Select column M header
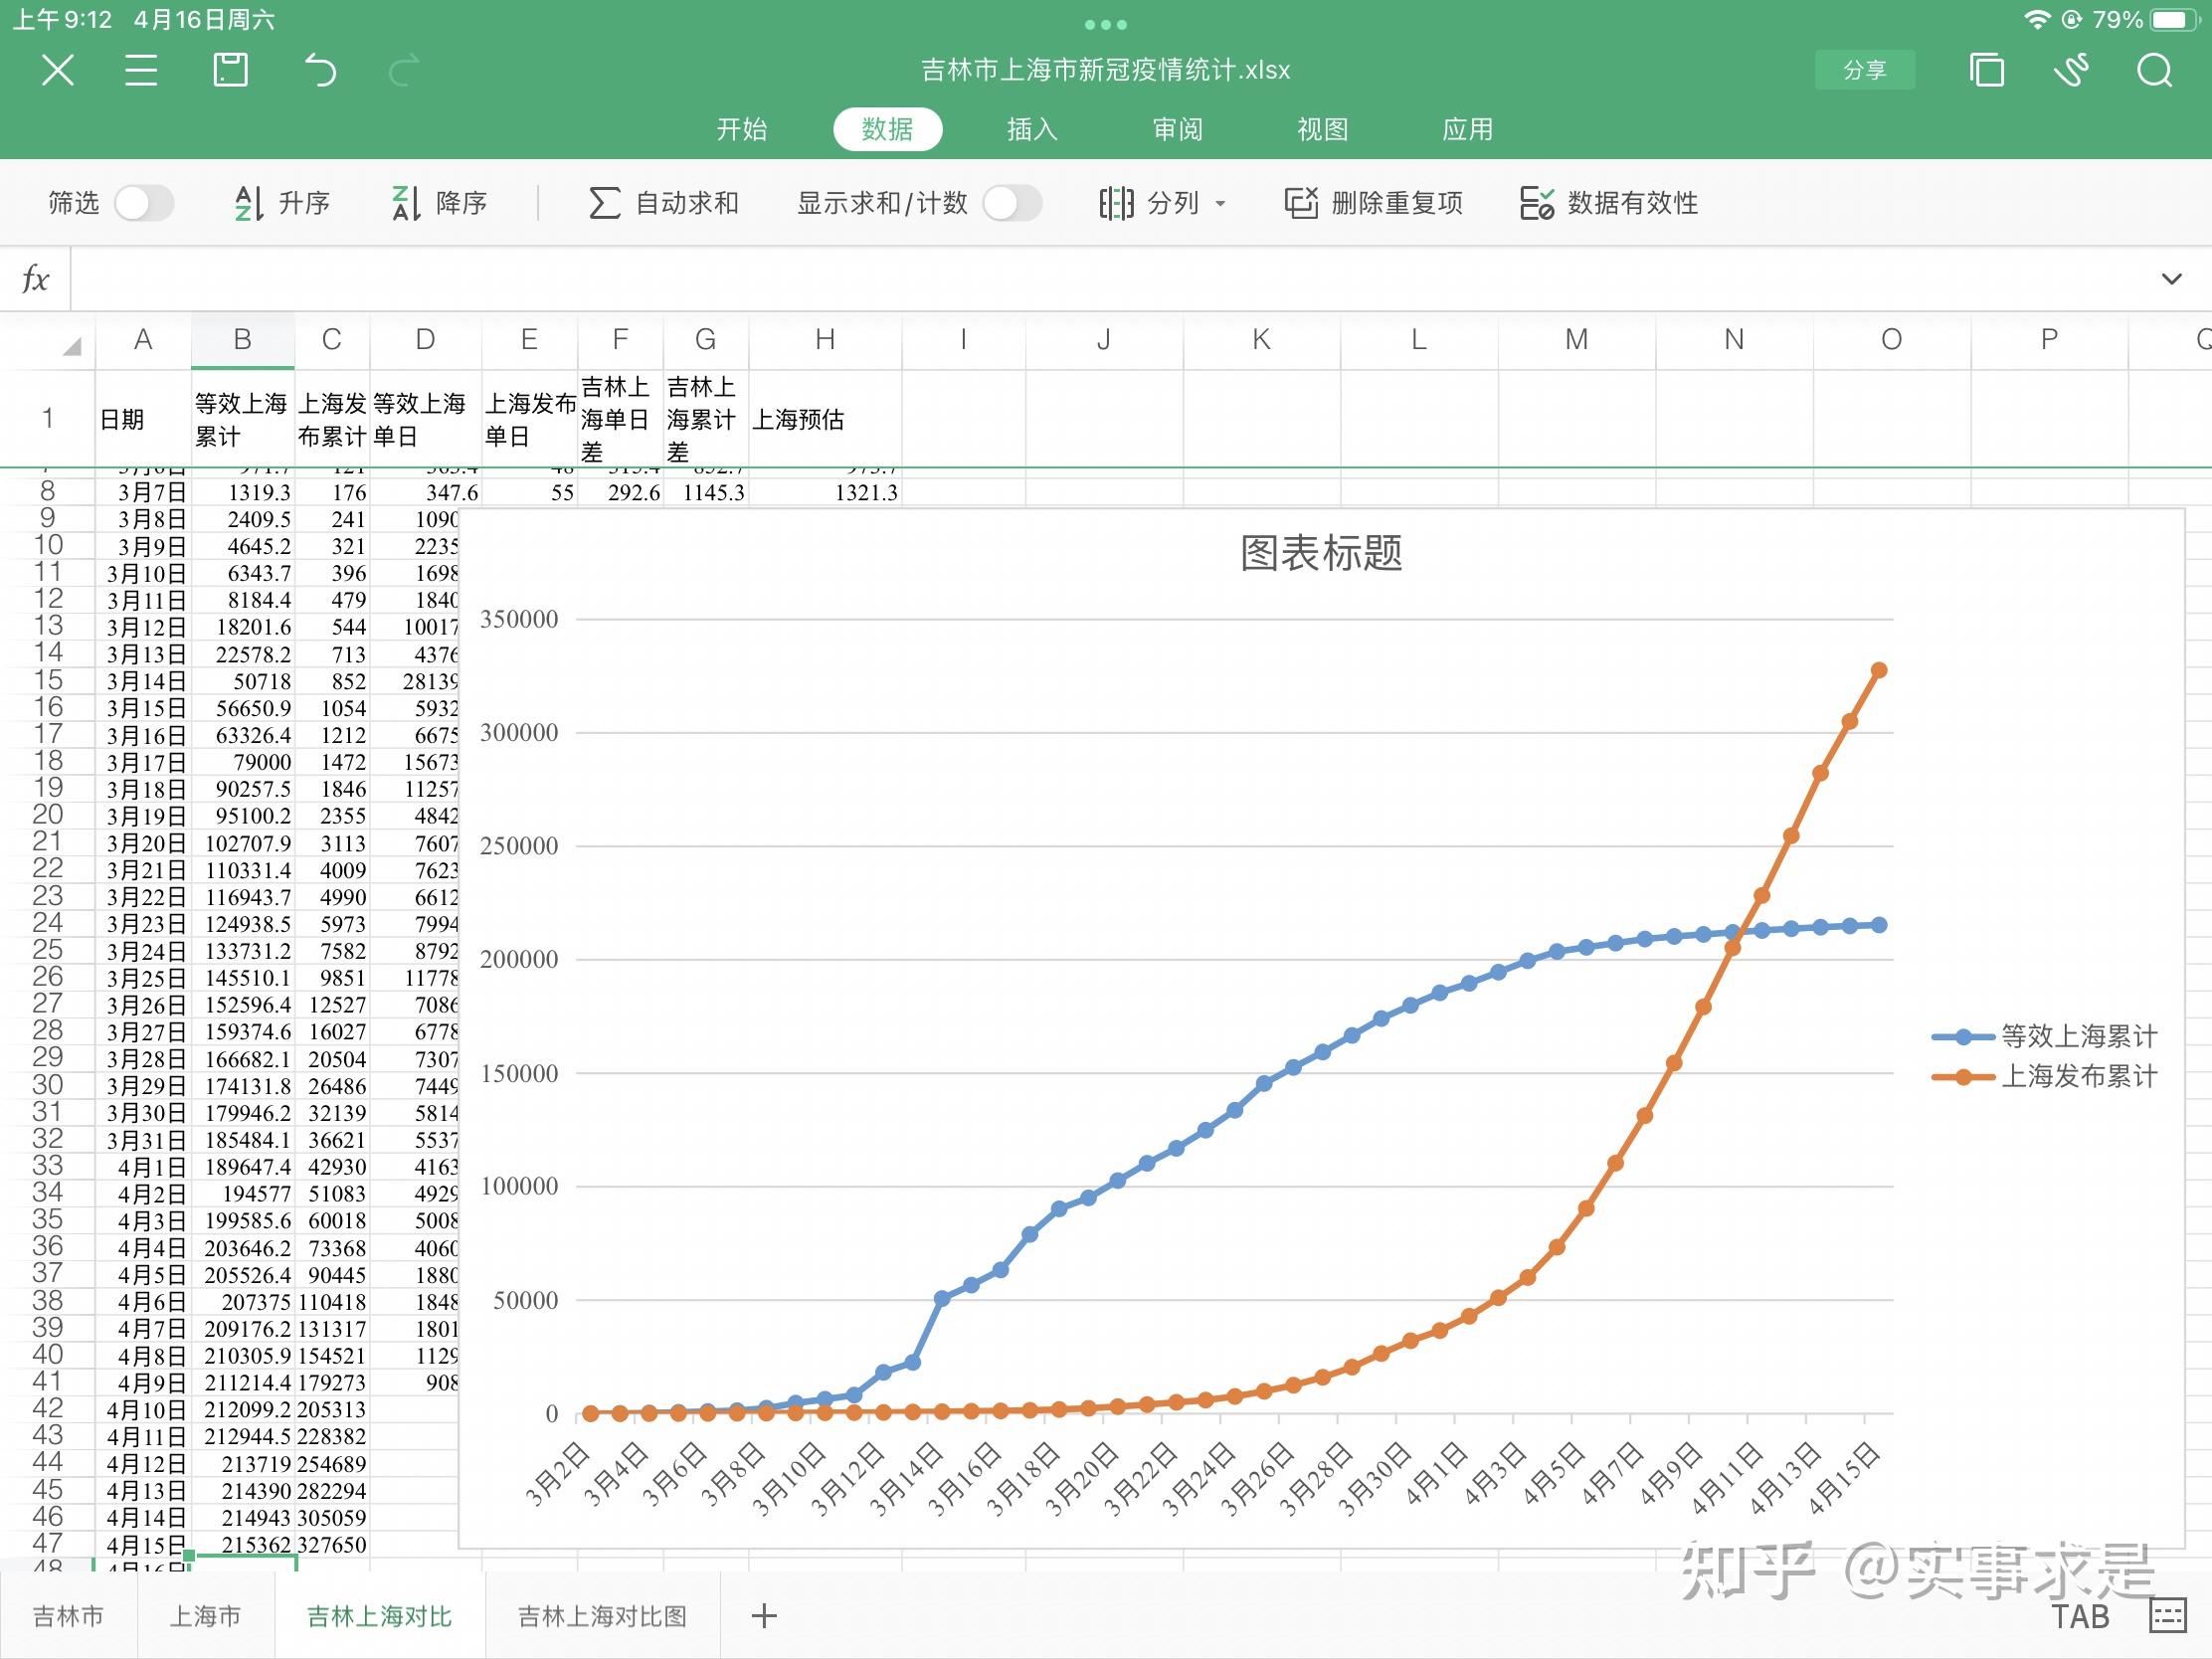This screenshot has height=1659, width=2212. pos(1576,340)
